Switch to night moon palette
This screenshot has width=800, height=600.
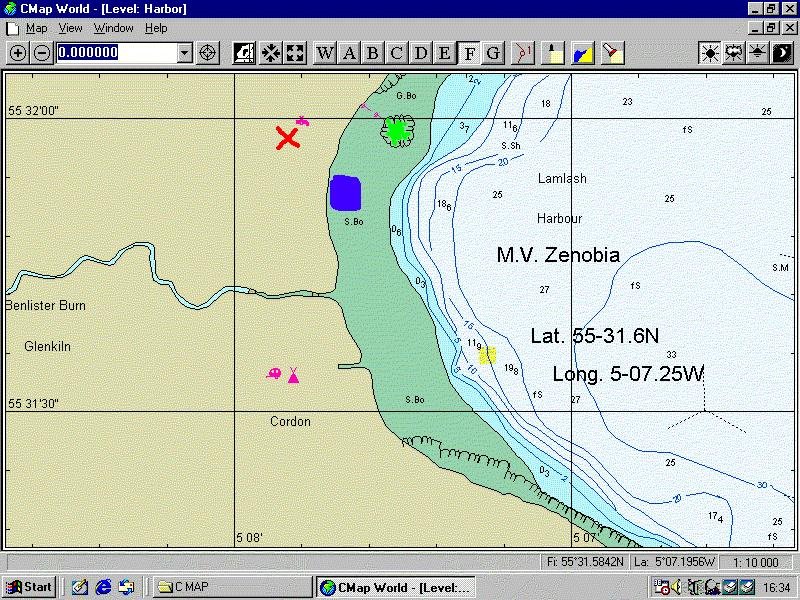click(x=782, y=53)
